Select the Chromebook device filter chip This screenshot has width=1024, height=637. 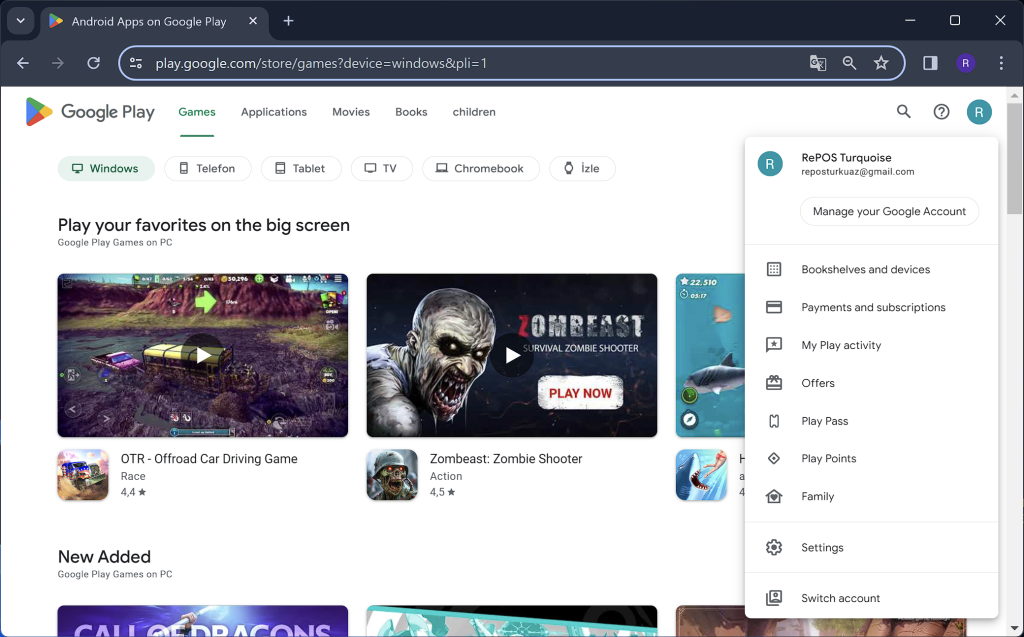[481, 169]
